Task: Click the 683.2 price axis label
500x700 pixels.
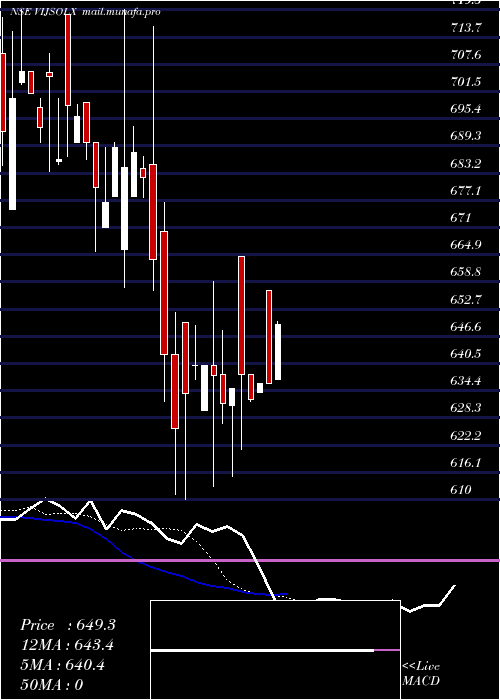Action: pyautogui.click(x=466, y=164)
